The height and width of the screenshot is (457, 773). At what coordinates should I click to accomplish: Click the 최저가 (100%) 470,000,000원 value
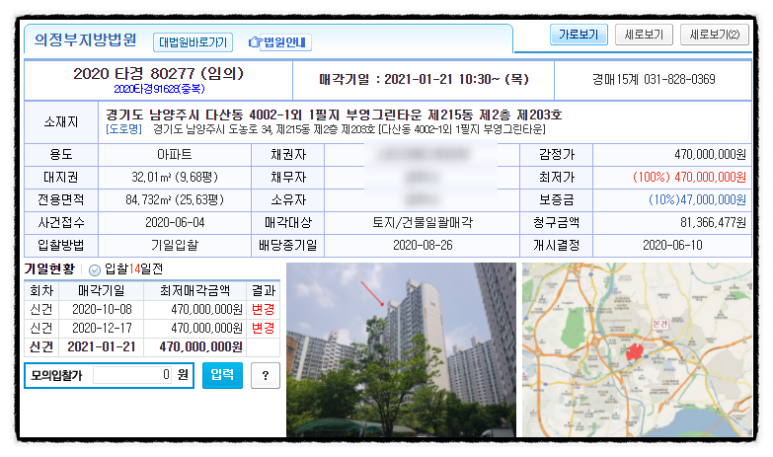click(x=689, y=177)
